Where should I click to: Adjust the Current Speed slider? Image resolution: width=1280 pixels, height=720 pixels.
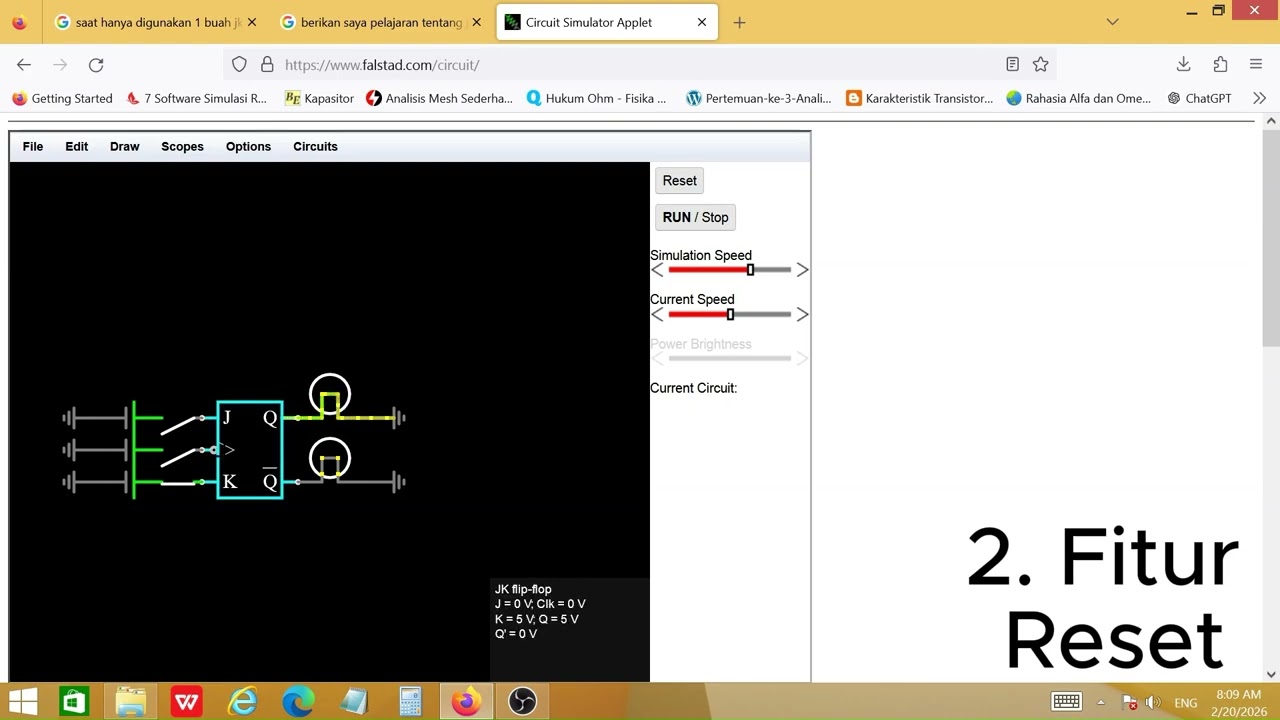tap(730, 314)
